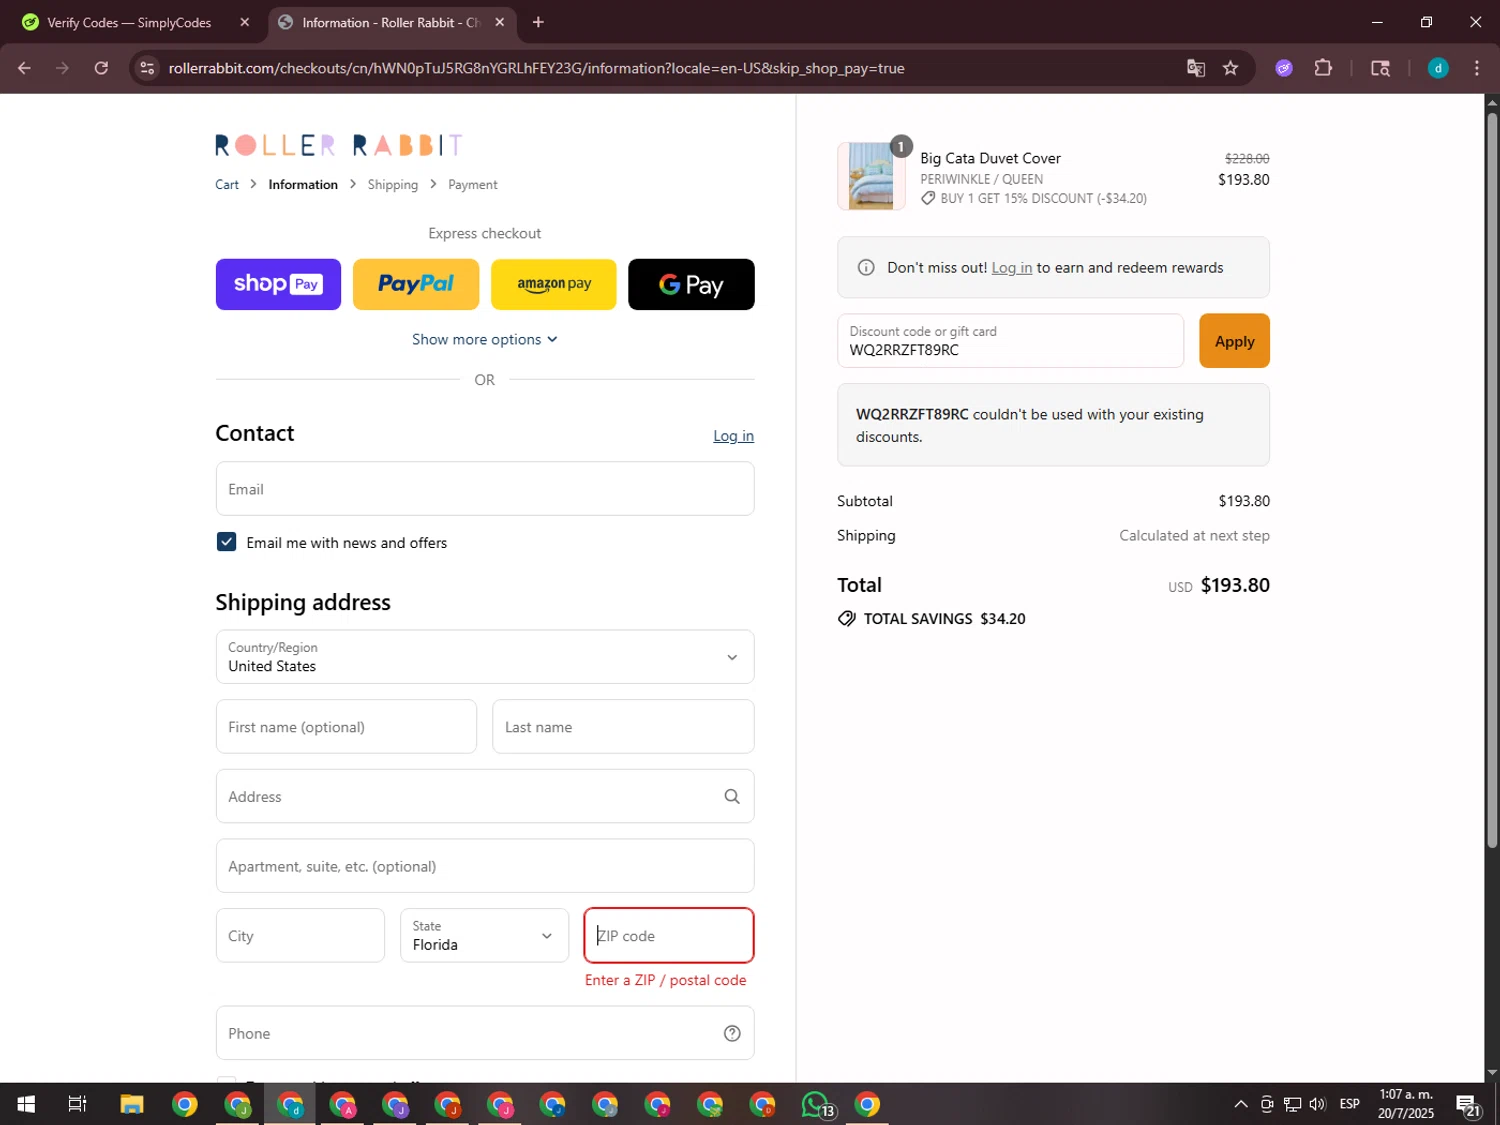Image resolution: width=1500 pixels, height=1125 pixels.
Task: Click the discount code or gift card field
Action: (x=1010, y=341)
